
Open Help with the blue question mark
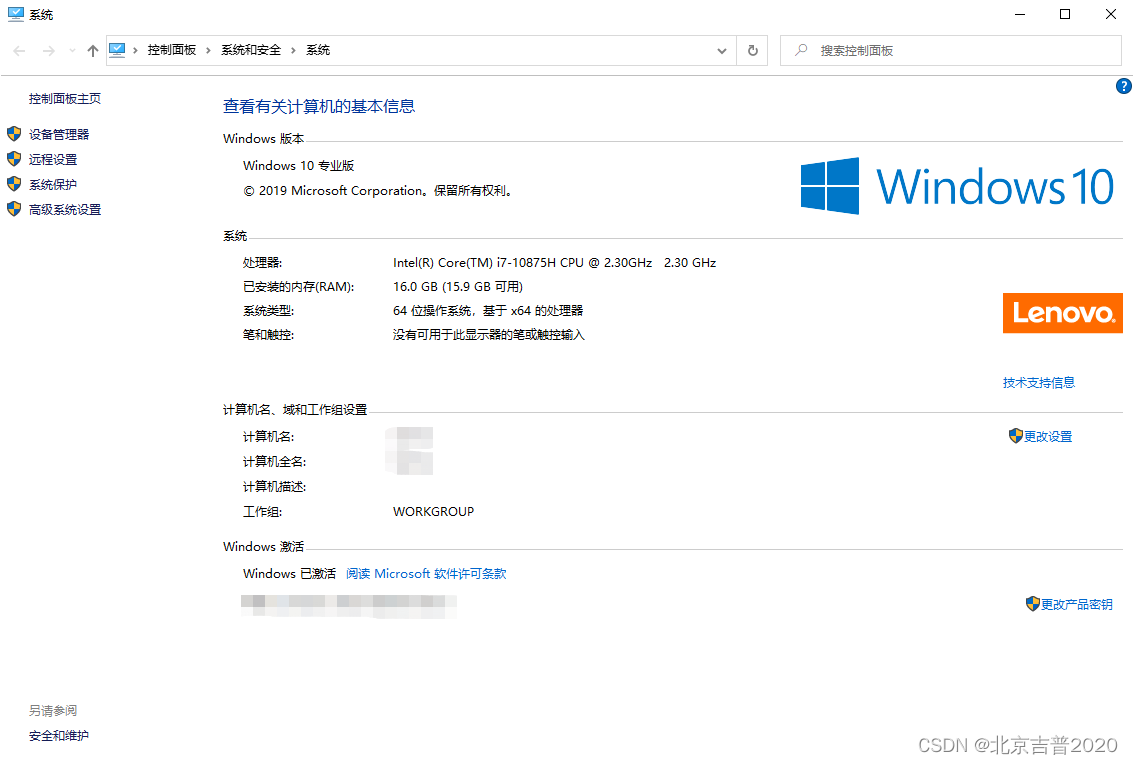pyautogui.click(x=1124, y=86)
